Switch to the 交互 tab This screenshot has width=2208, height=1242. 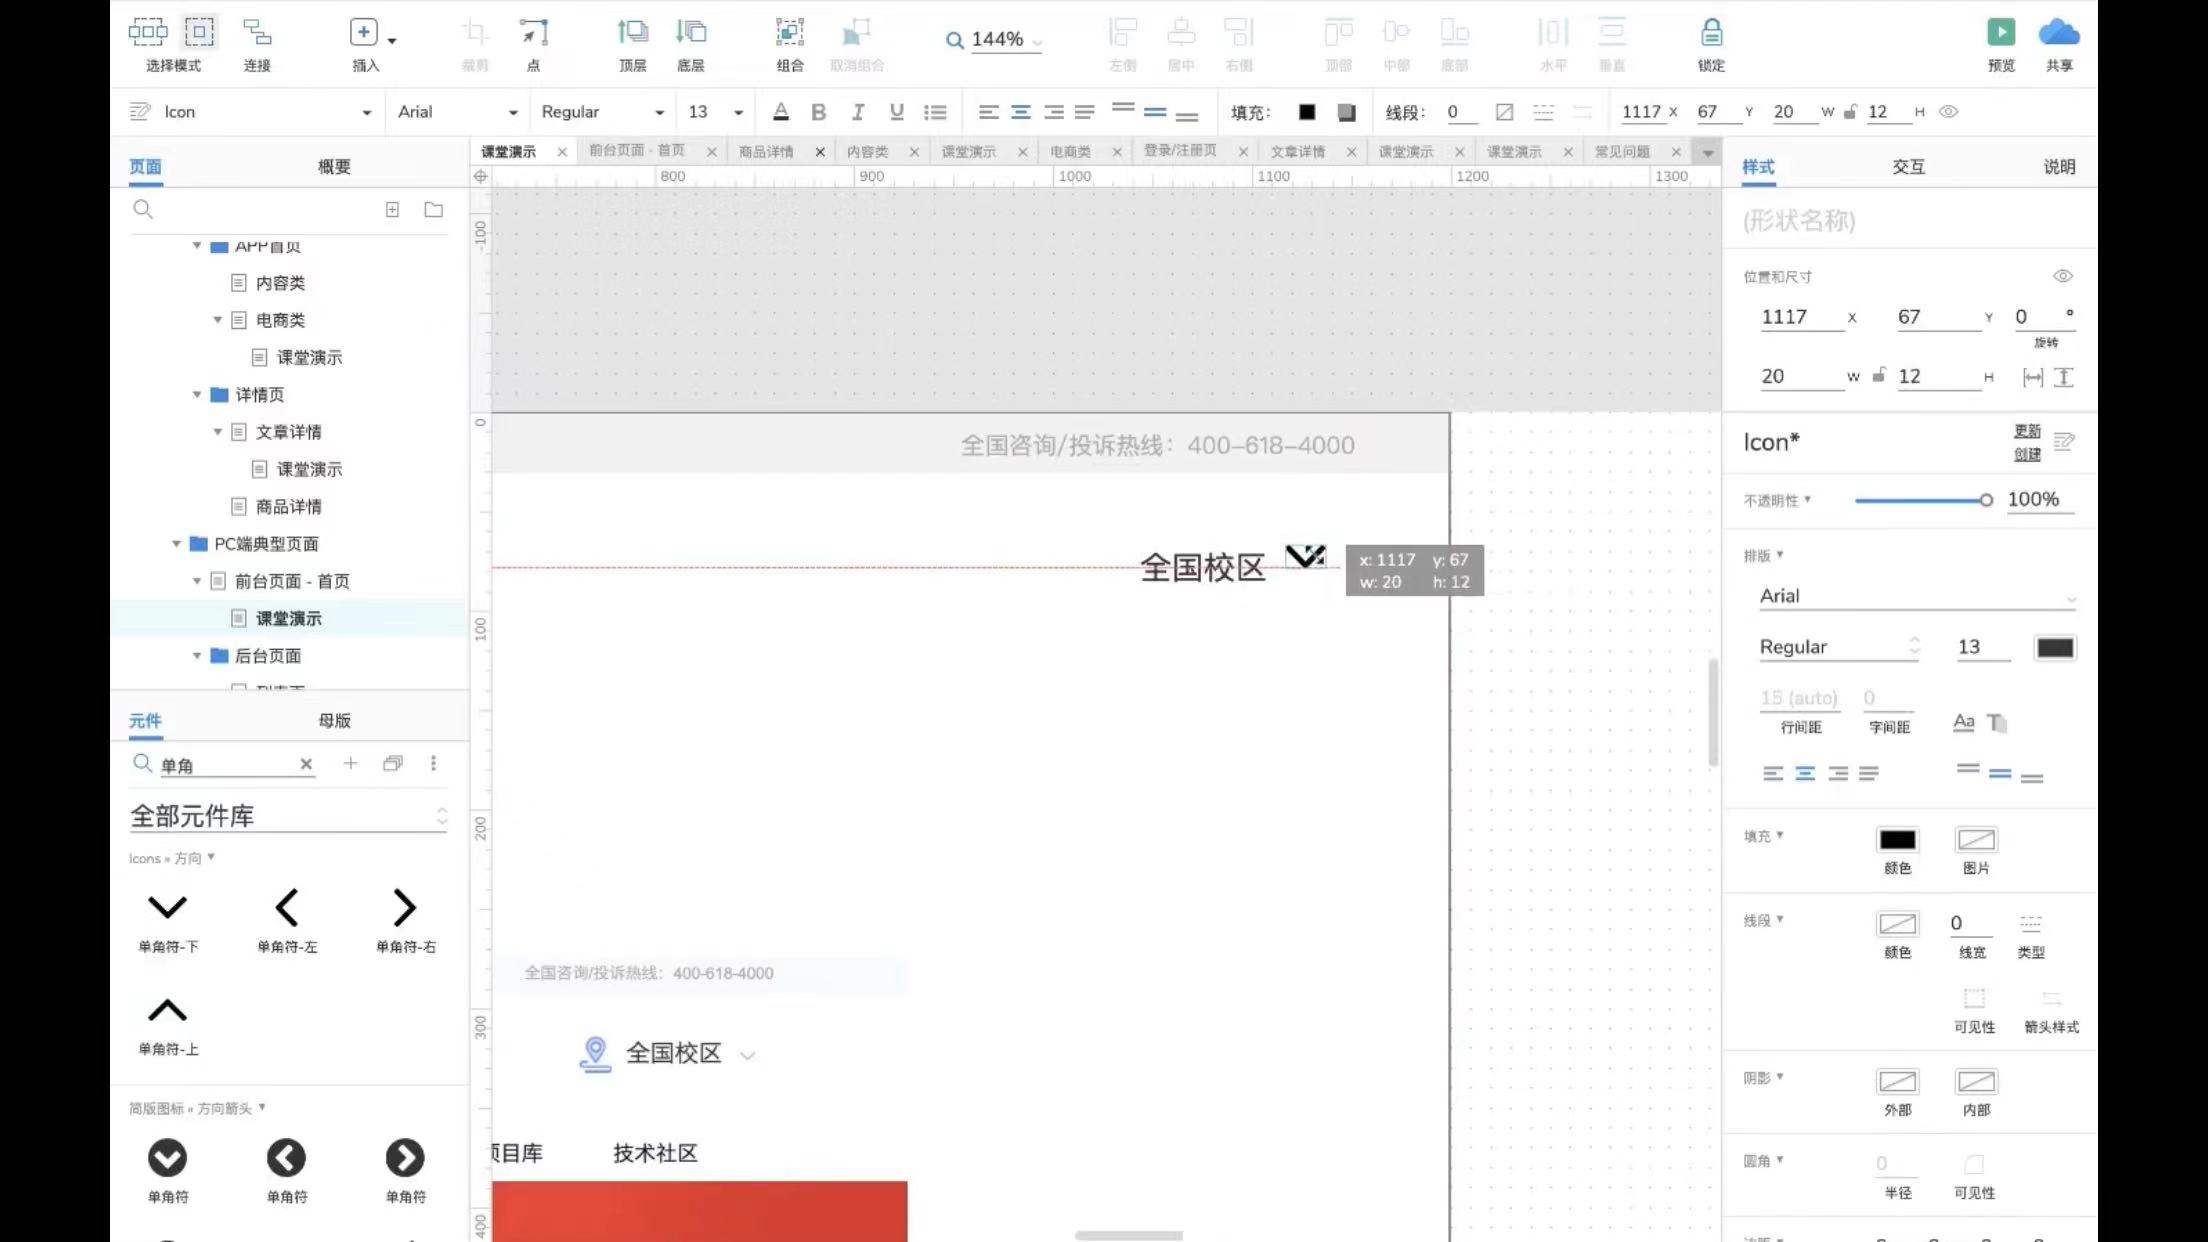[x=1907, y=167]
